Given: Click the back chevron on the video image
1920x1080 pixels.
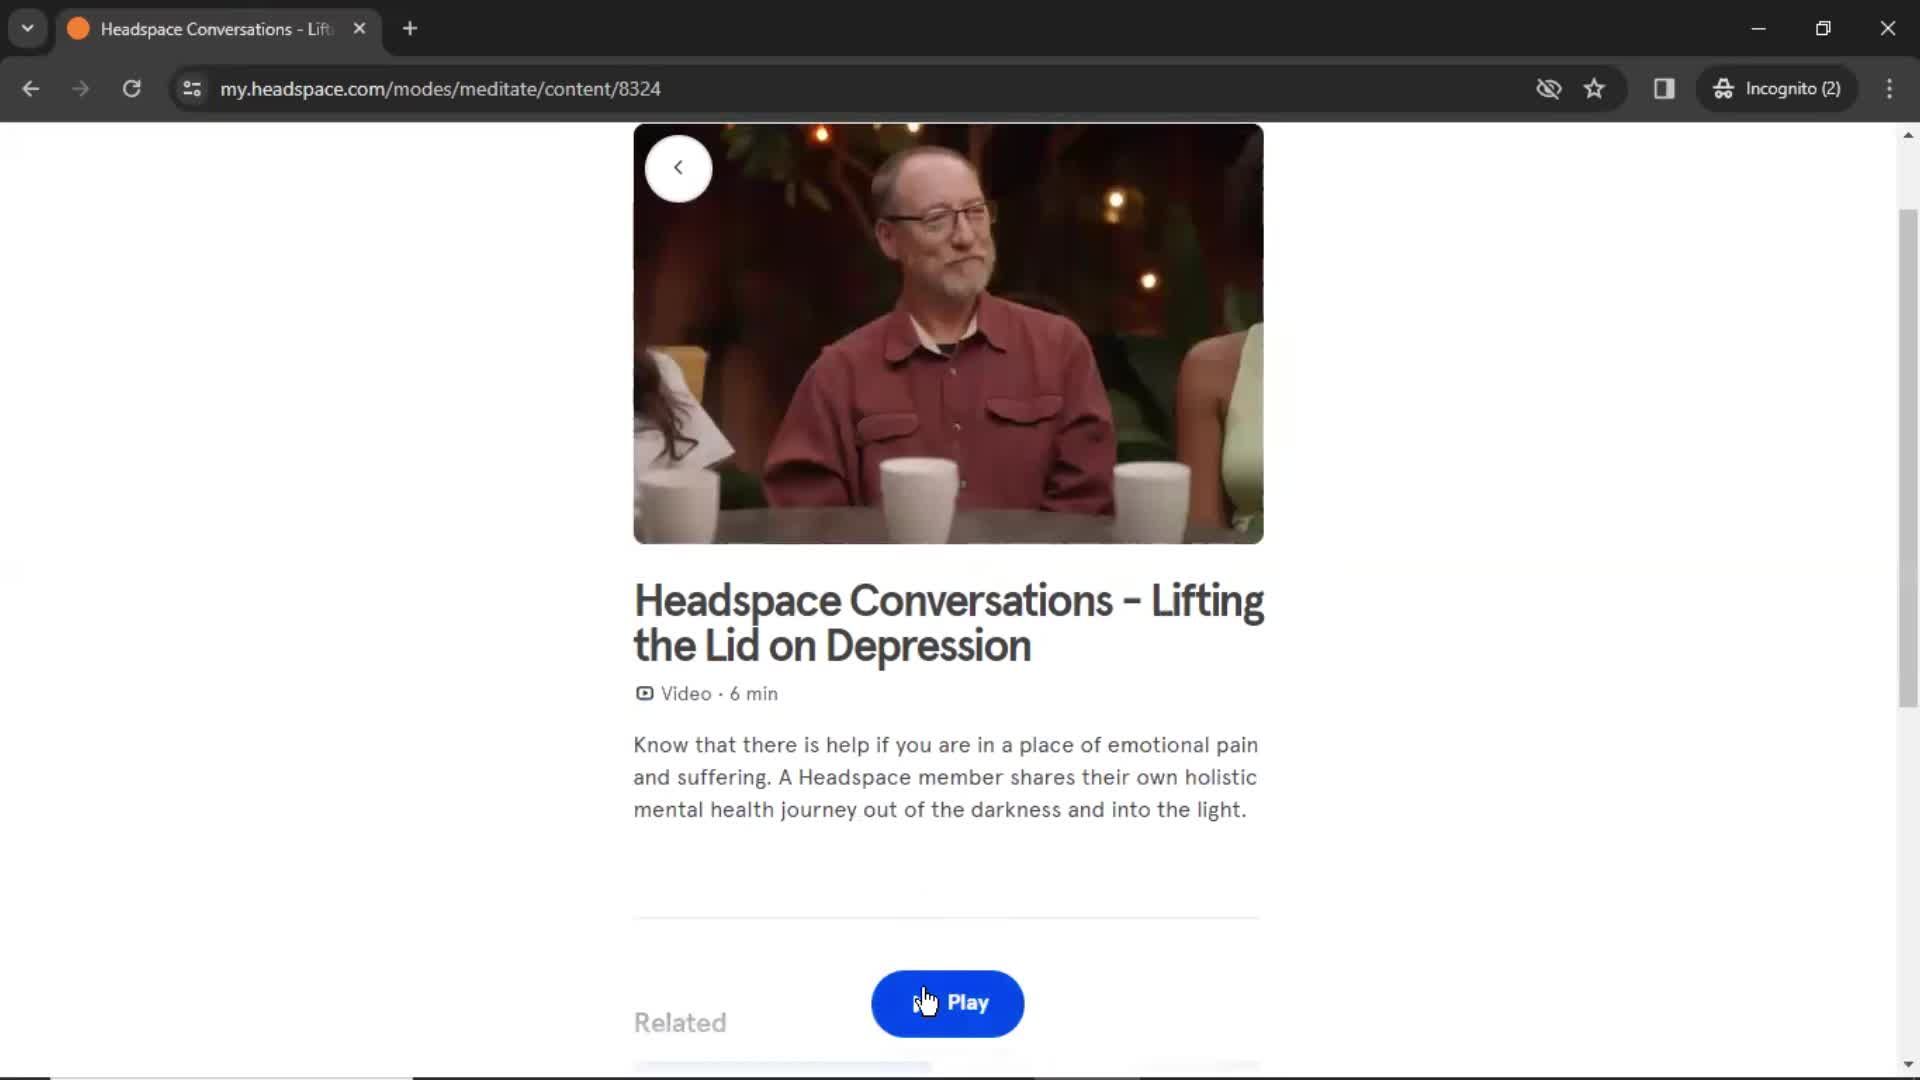Looking at the screenshot, I should pyautogui.click(x=678, y=168).
